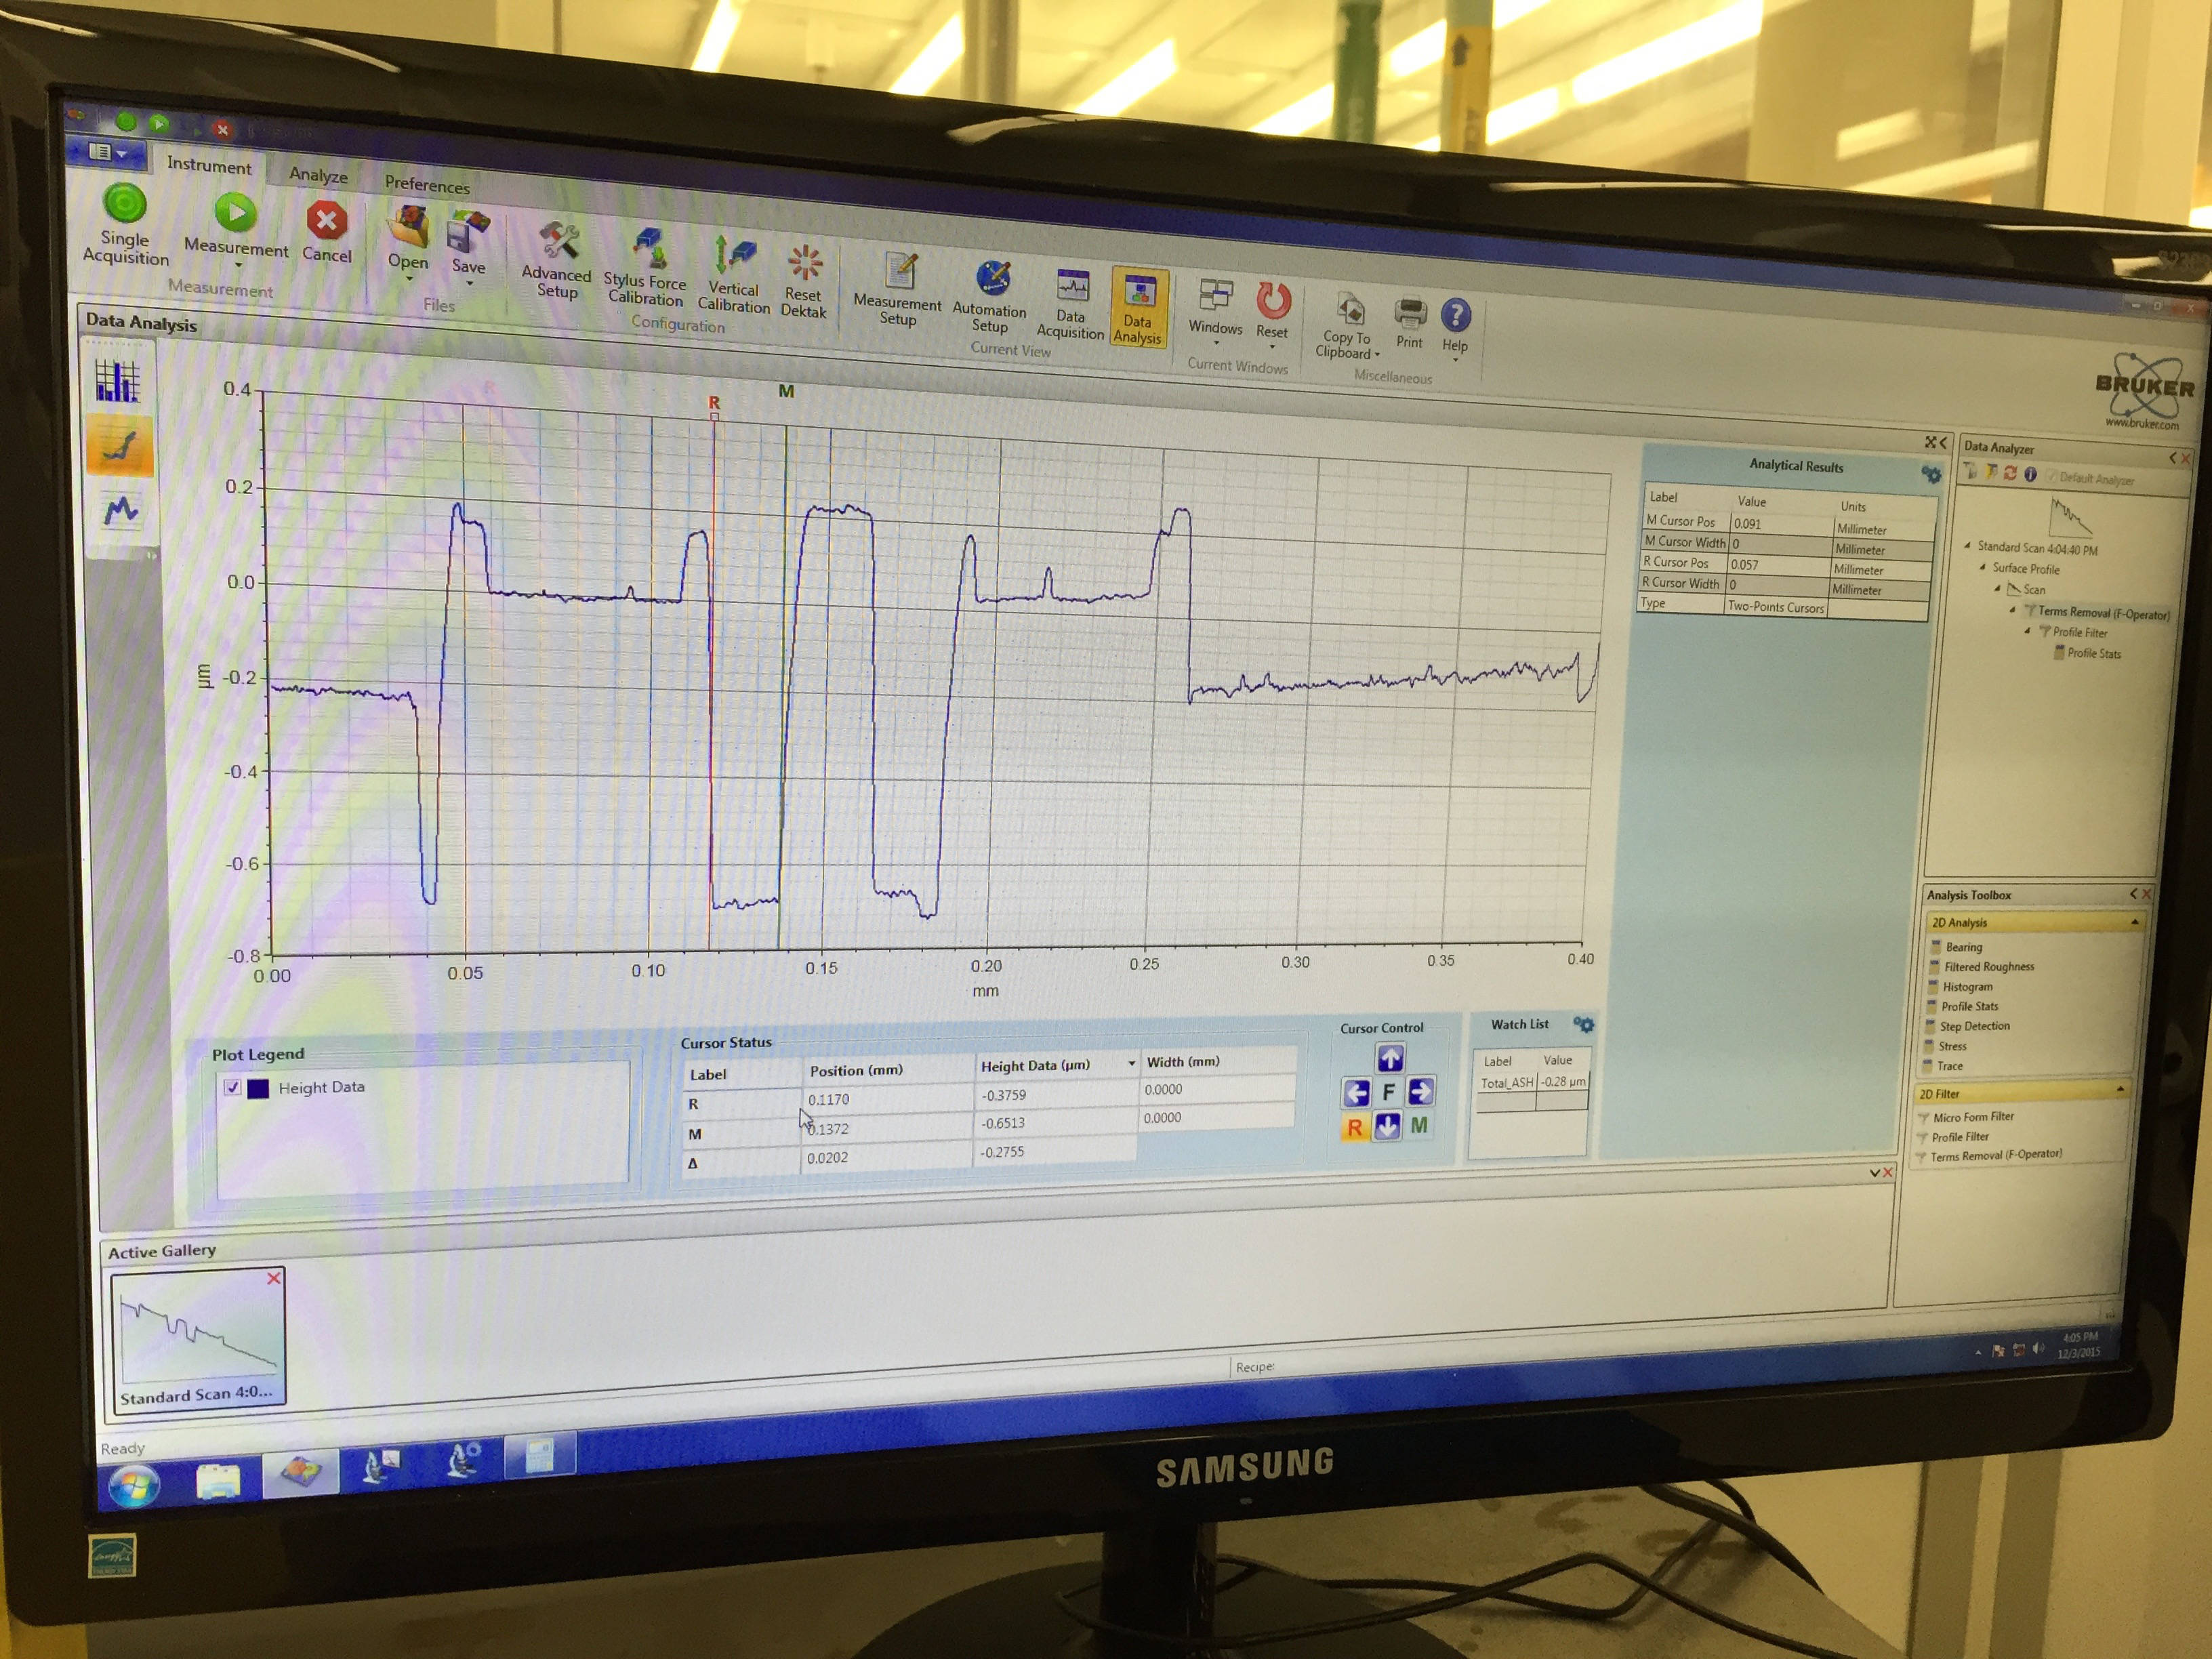Click the refresh icon in Data Analyzer
2212x1659 pixels.
tap(2010, 473)
